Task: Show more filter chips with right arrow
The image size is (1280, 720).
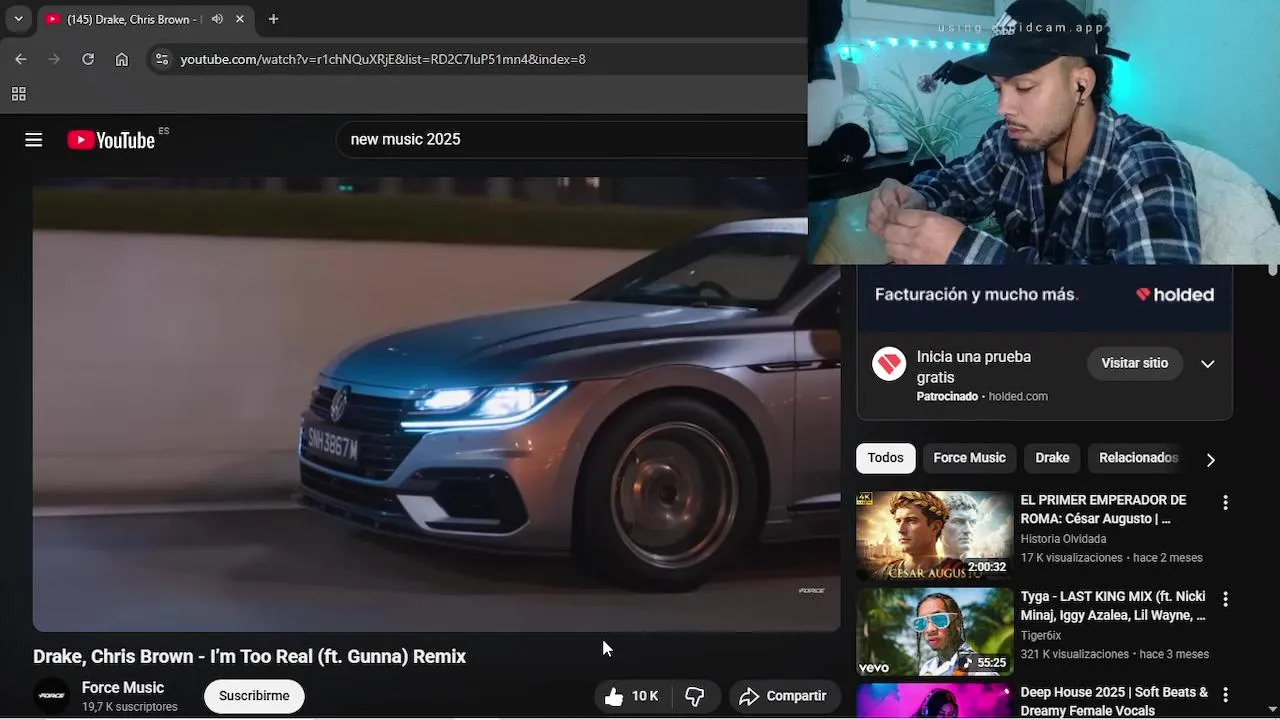Action: [x=1210, y=459]
